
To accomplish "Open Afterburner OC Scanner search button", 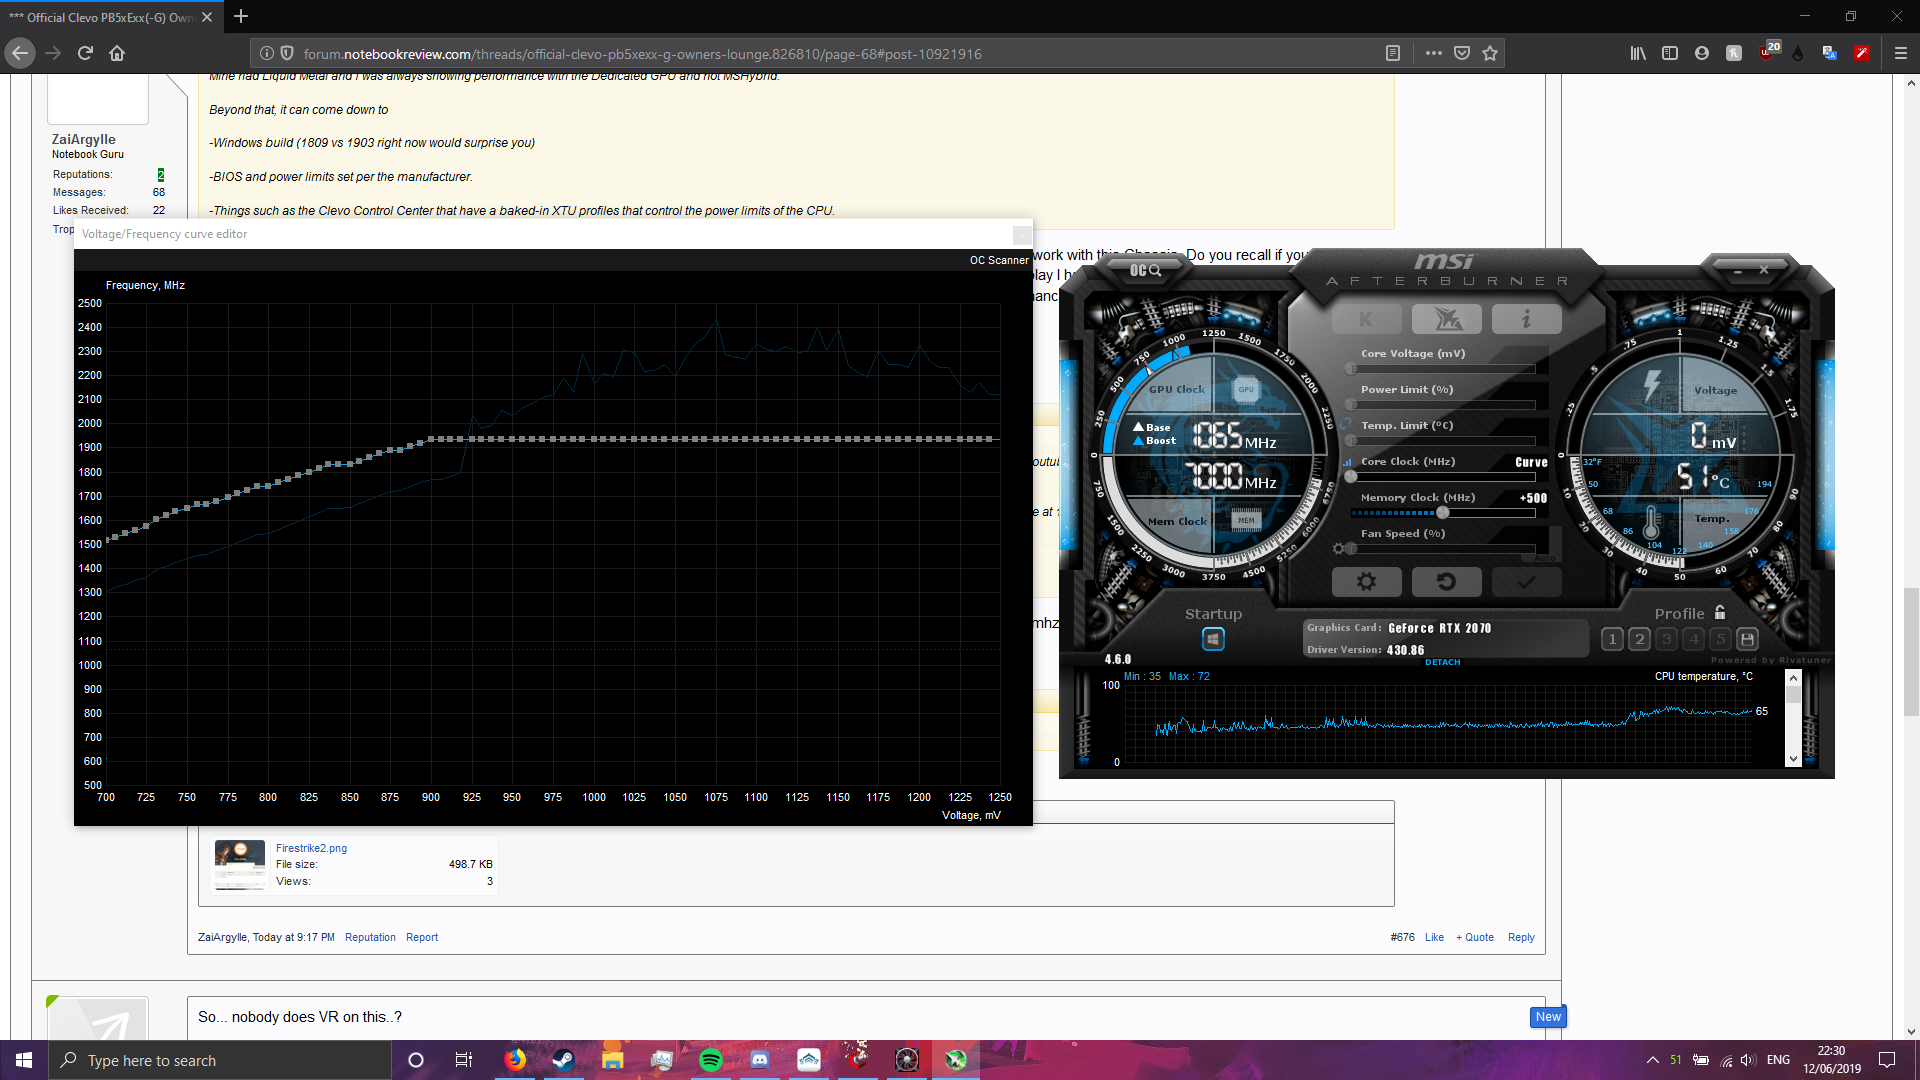I will pos(1145,270).
